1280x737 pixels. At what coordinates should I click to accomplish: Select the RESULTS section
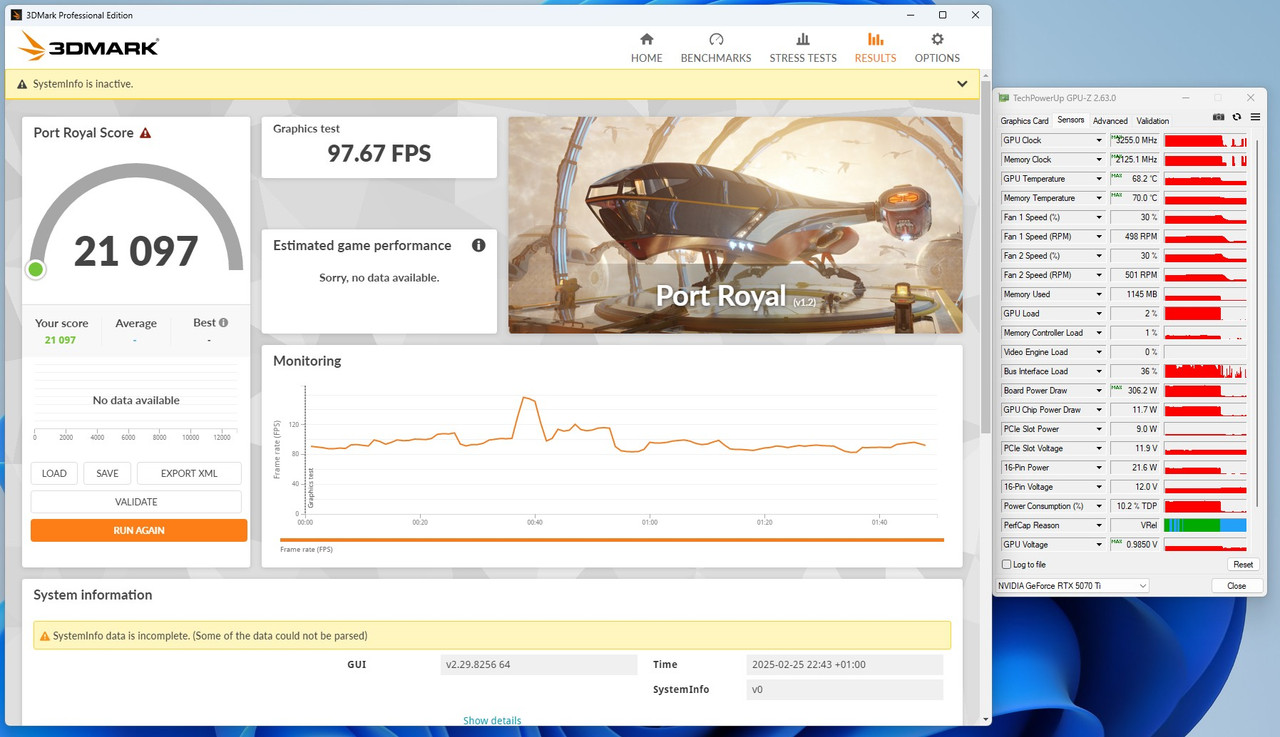click(875, 47)
